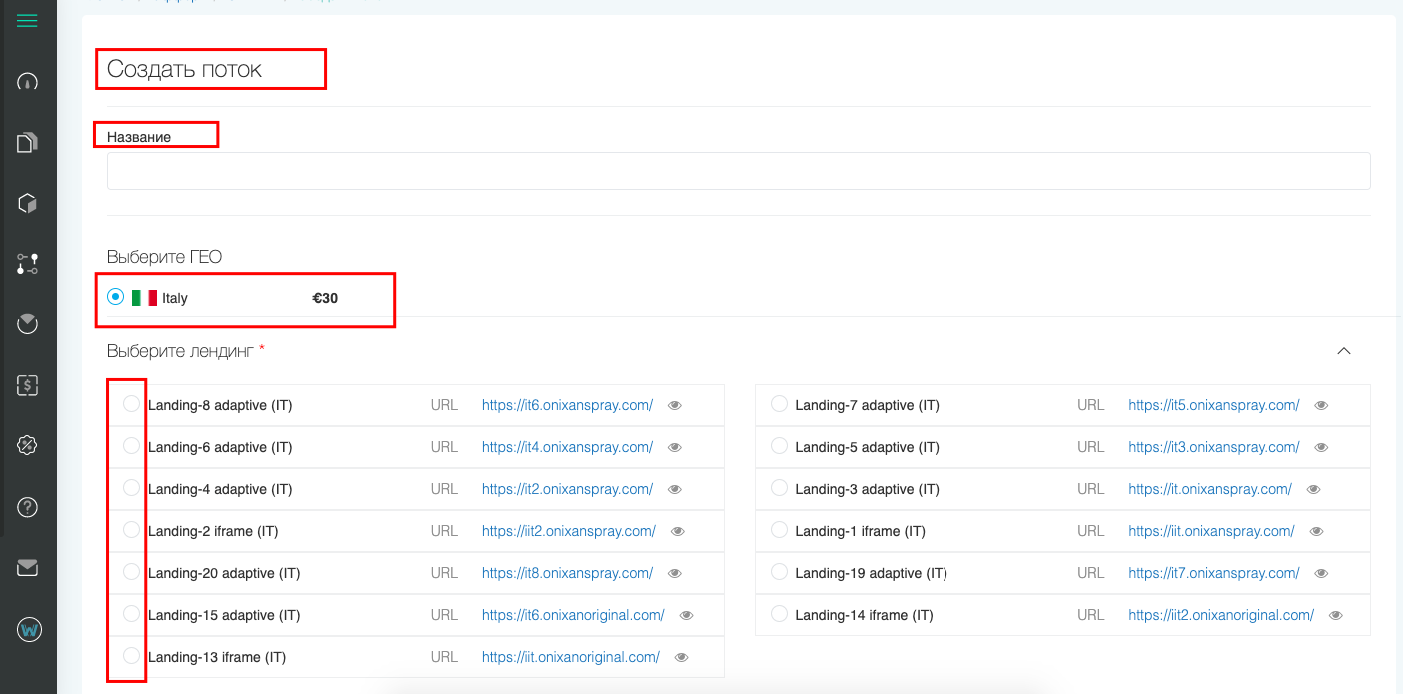
Task: Open the mail envelope sidebar icon
Action: pyautogui.click(x=28, y=568)
